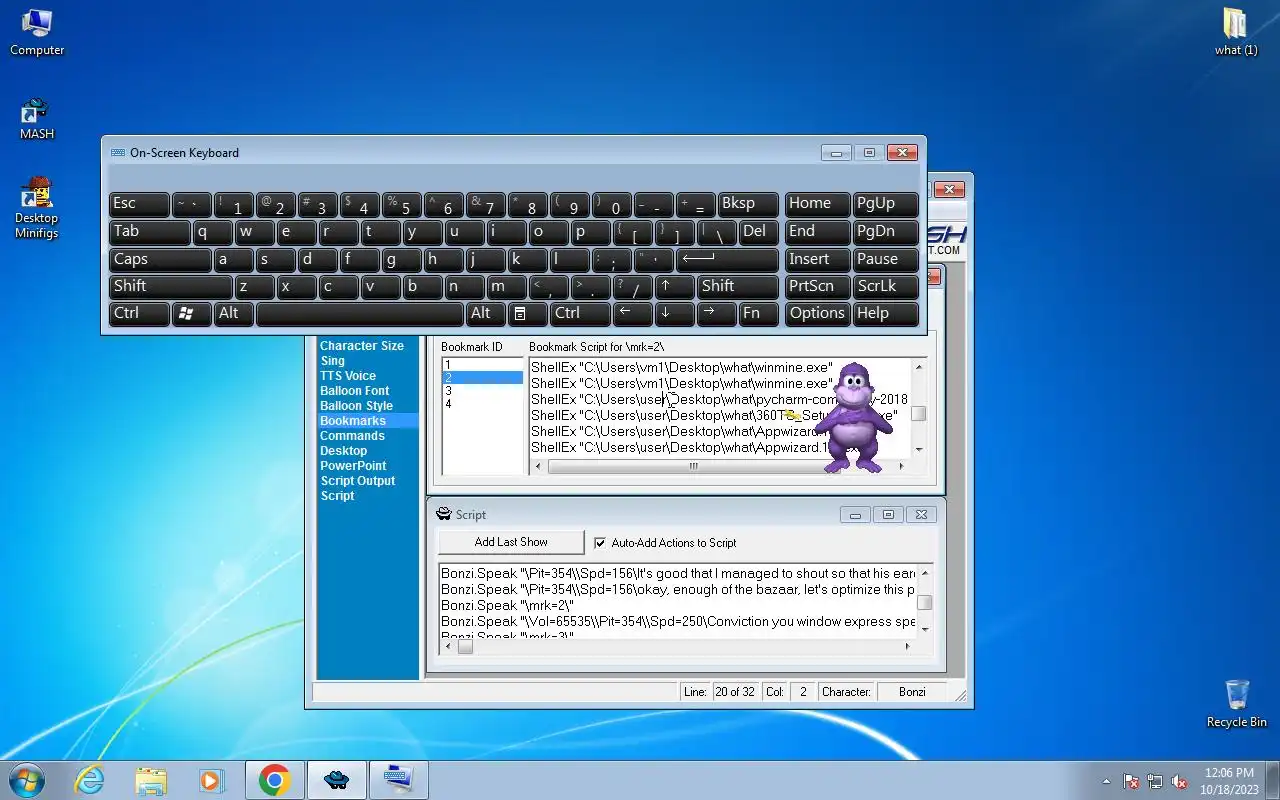Image resolution: width=1280 pixels, height=800 pixels.
Task: Click Help key on On-Screen Keyboard
Action: (886, 313)
